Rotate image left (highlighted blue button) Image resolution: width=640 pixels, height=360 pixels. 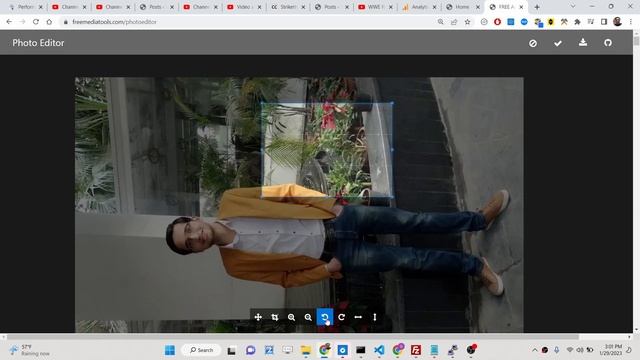pyautogui.click(x=325, y=317)
